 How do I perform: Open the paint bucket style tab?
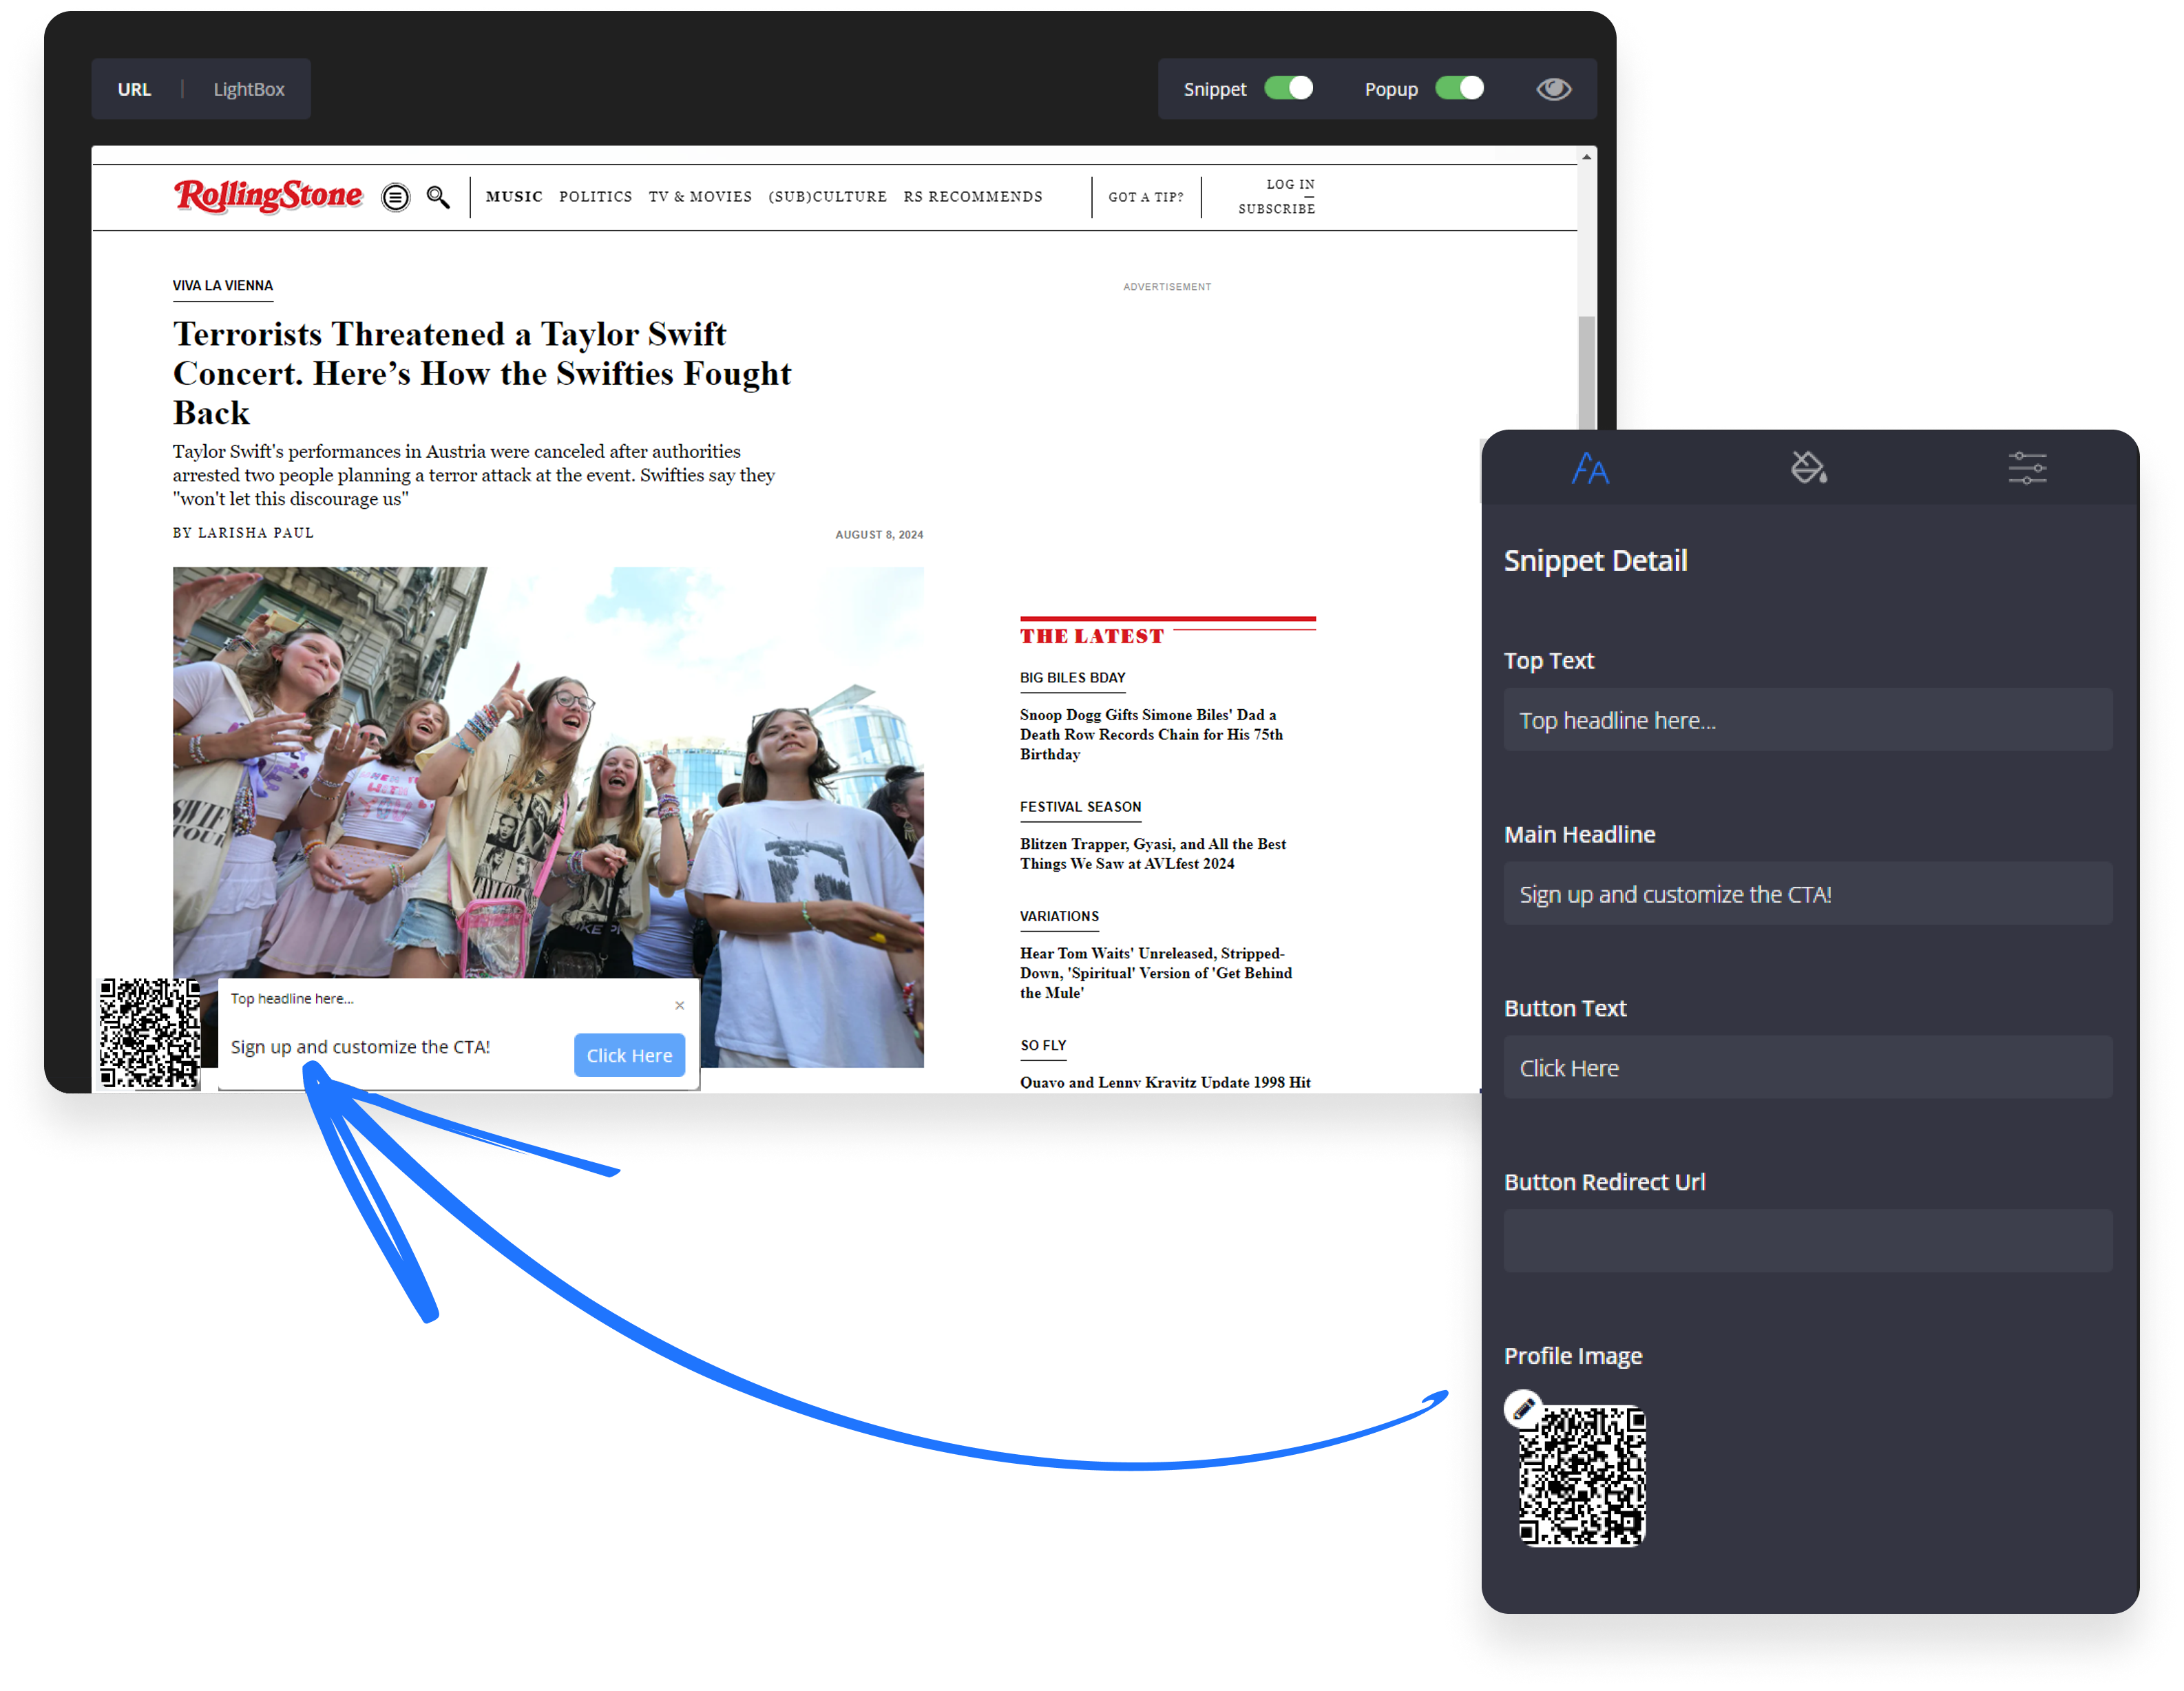1808,467
